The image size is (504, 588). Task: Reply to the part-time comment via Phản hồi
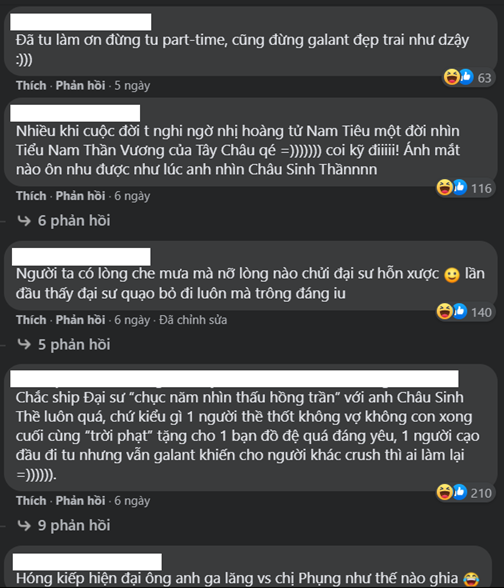(80, 86)
